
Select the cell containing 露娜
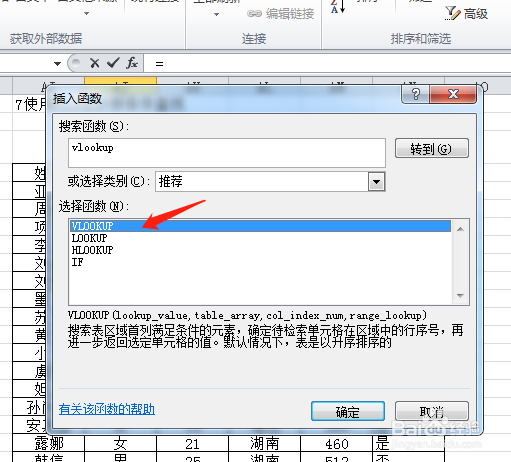49,443
